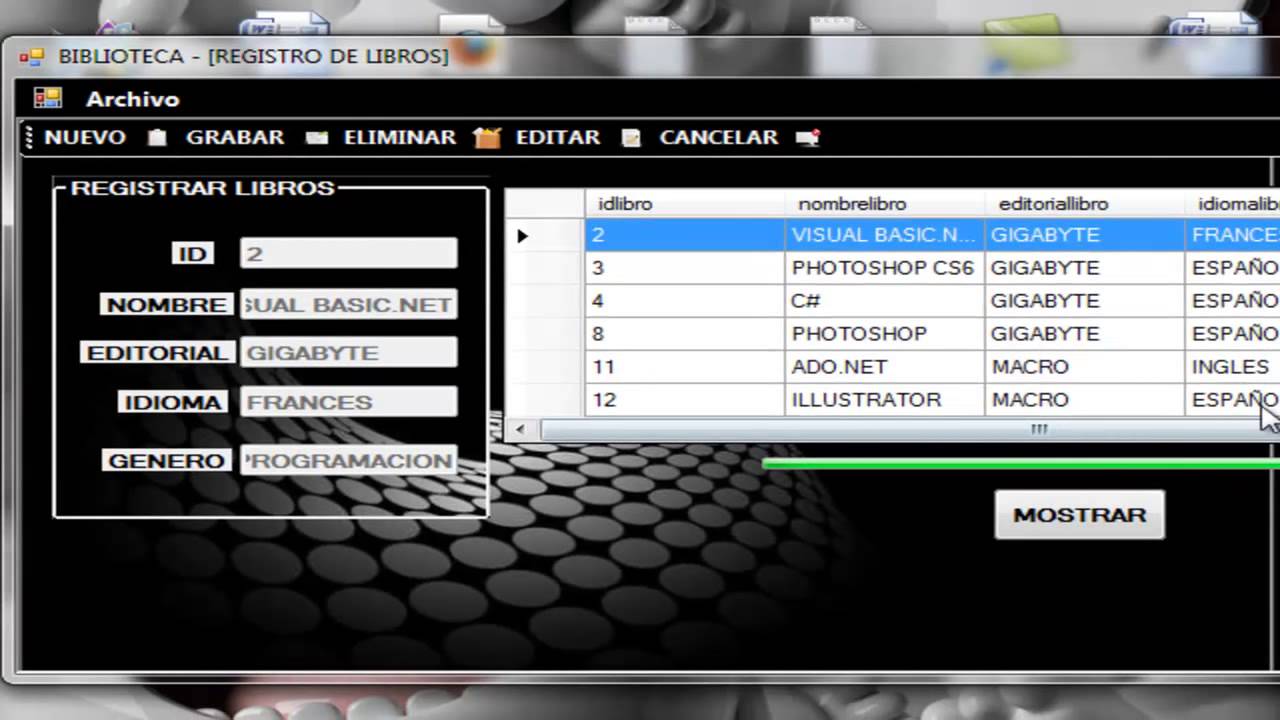Click CANCELAR in the toolbar

[x=718, y=137]
